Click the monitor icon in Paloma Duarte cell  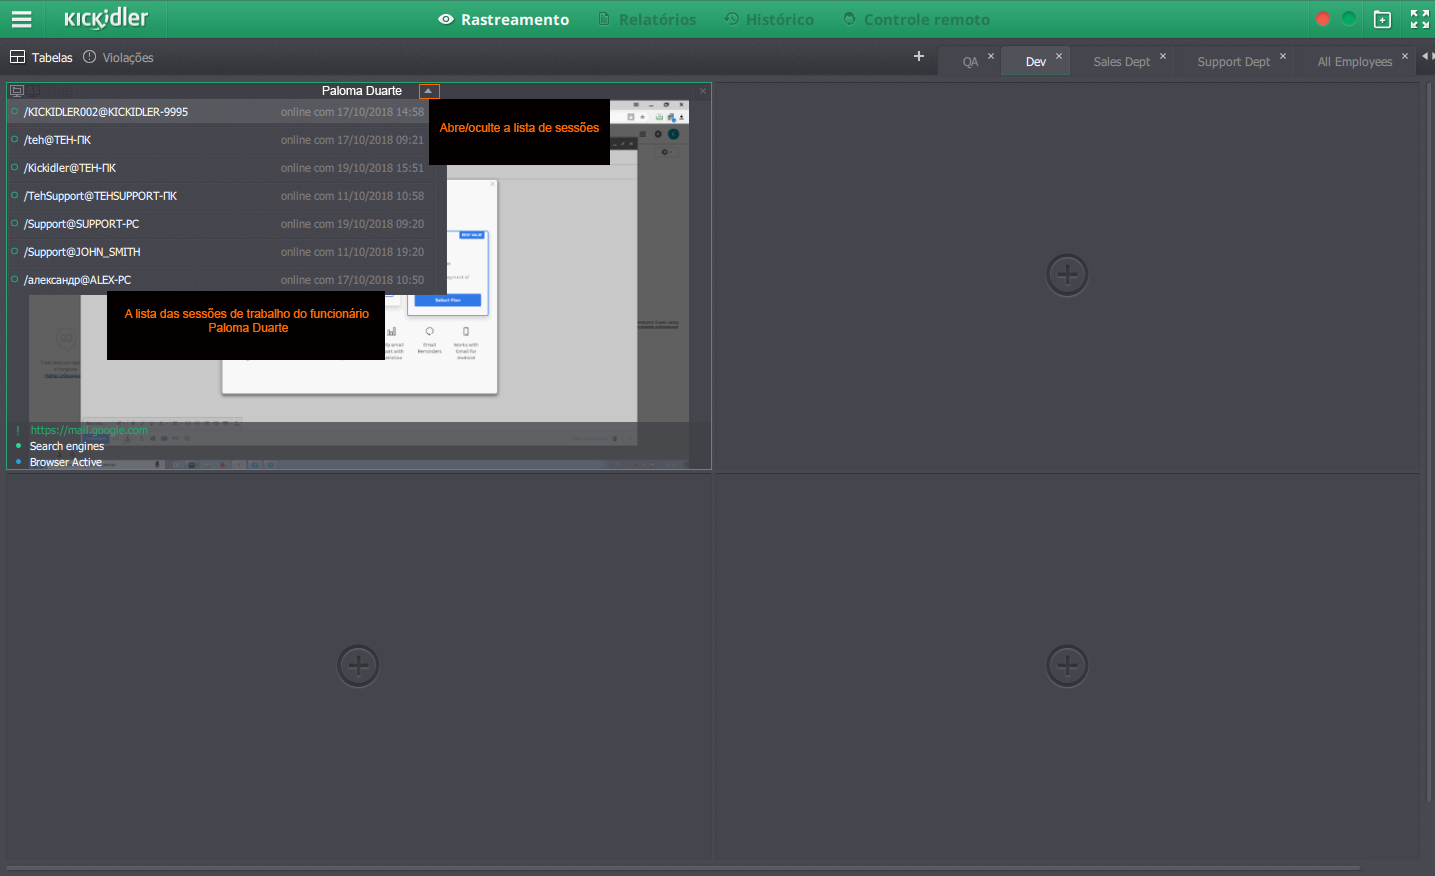(x=17, y=91)
